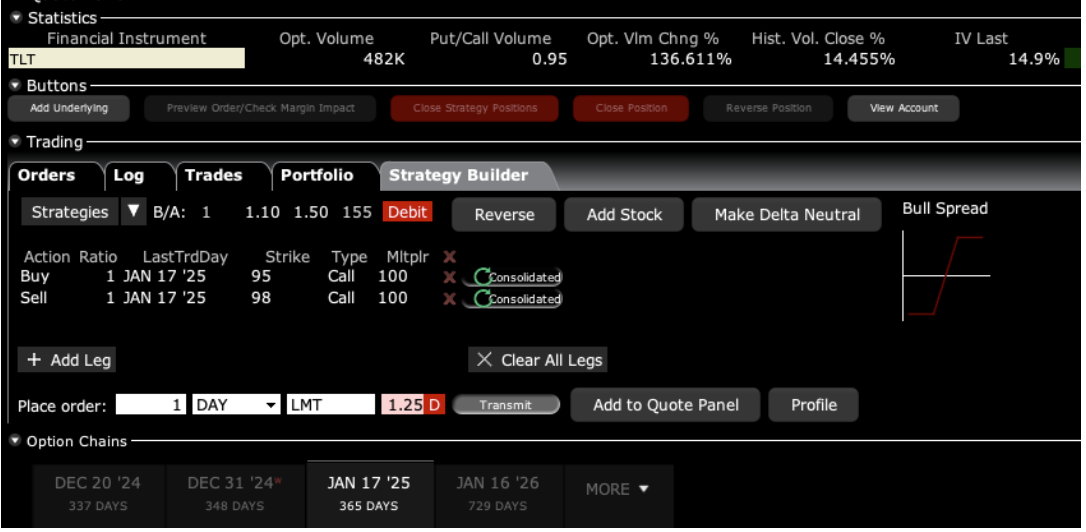The height and width of the screenshot is (532, 1086).
Task: Open the Strategies dropdown arrow
Action: coord(134,212)
